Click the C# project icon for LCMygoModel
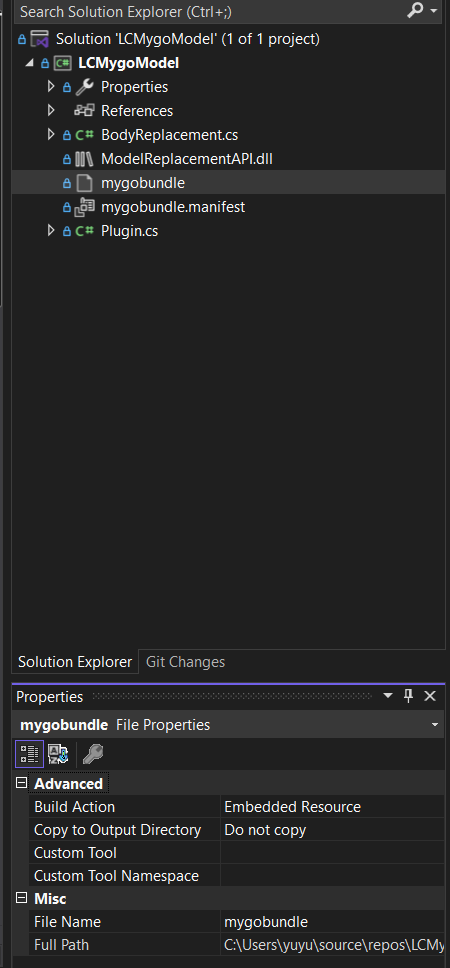Image resolution: width=450 pixels, height=968 pixels. (x=64, y=64)
